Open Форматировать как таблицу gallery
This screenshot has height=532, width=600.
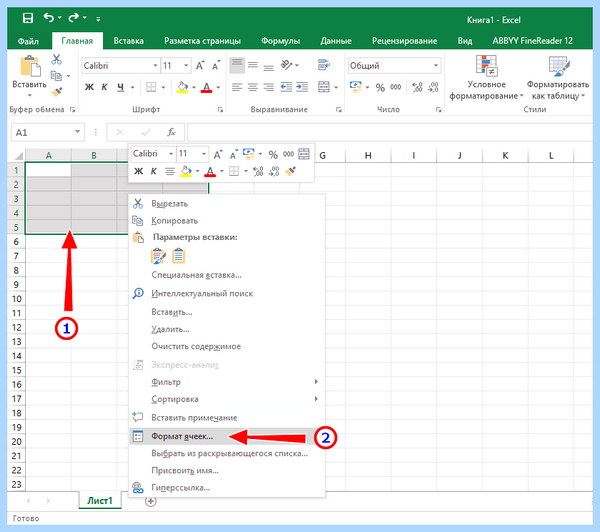(x=558, y=78)
